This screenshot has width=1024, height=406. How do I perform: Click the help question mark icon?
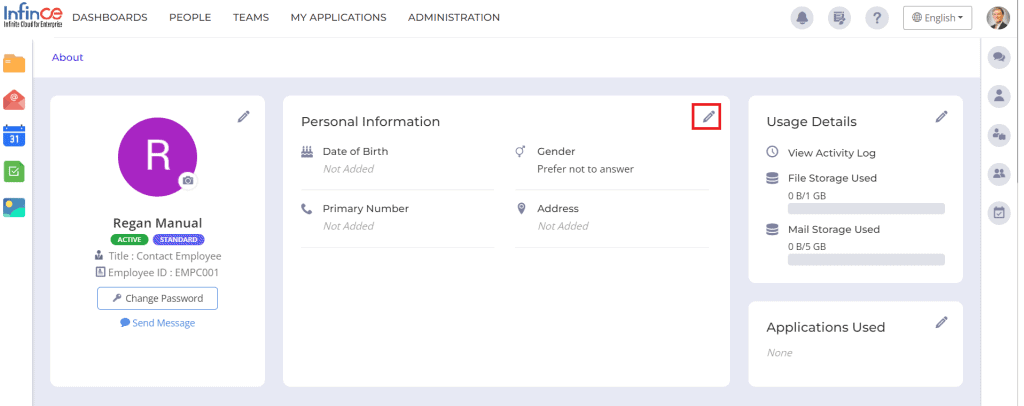876,18
